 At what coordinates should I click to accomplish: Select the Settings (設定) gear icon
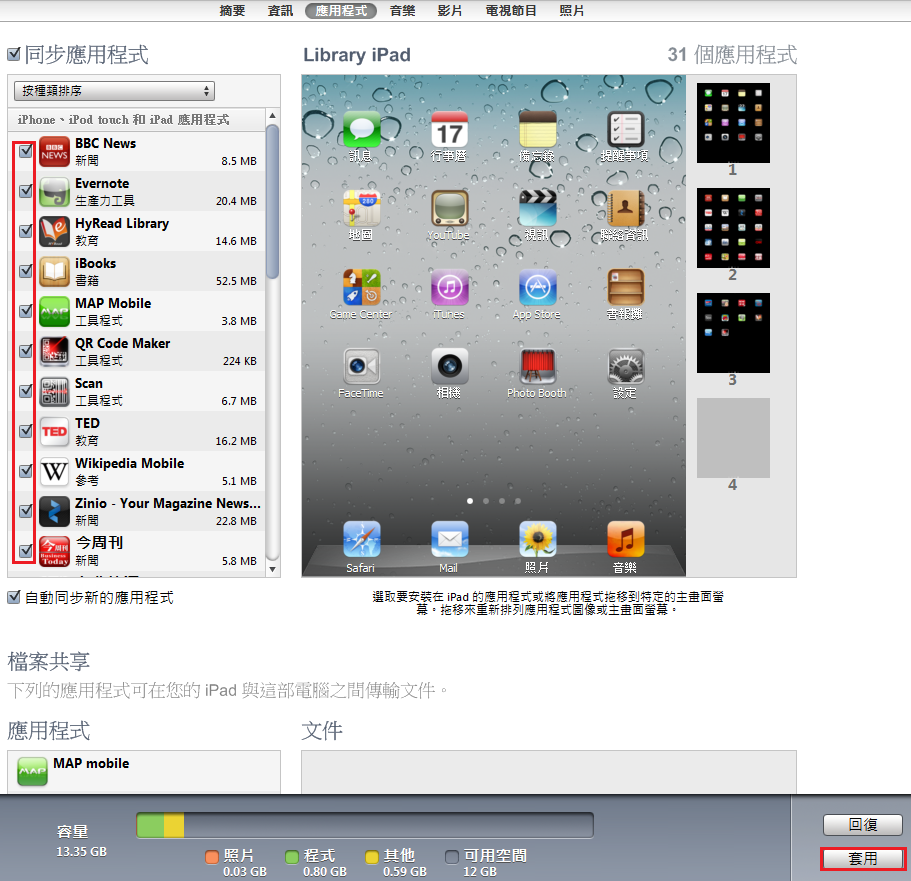pyautogui.click(x=625, y=366)
